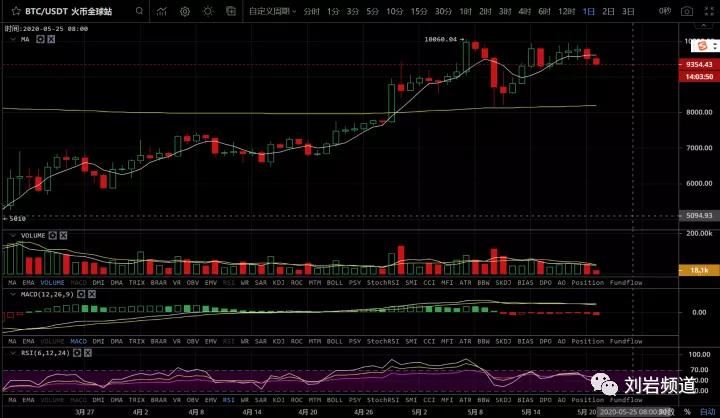The width and height of the screenshot is (720, 418).
Task: Toggle VOLUME in the row under MACD
Action: point(52,341)
